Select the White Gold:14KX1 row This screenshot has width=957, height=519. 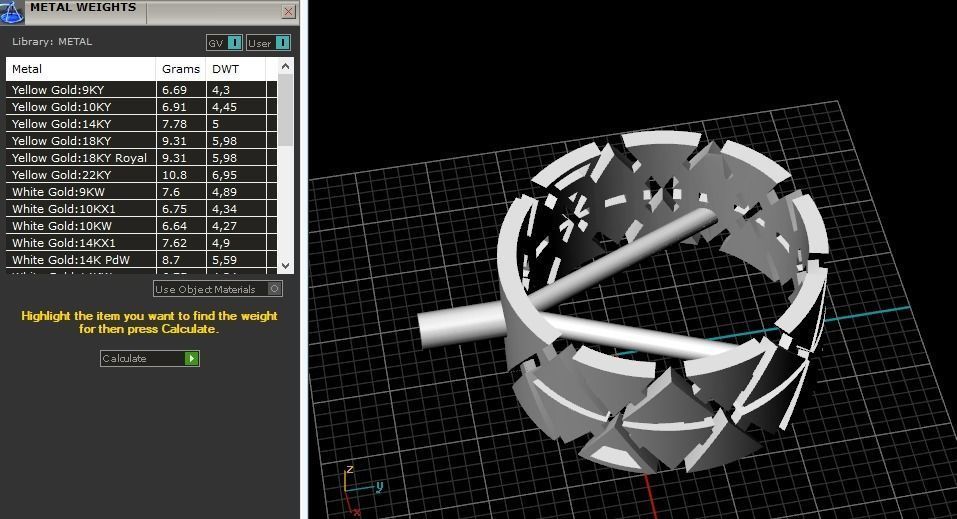(142, 243)
